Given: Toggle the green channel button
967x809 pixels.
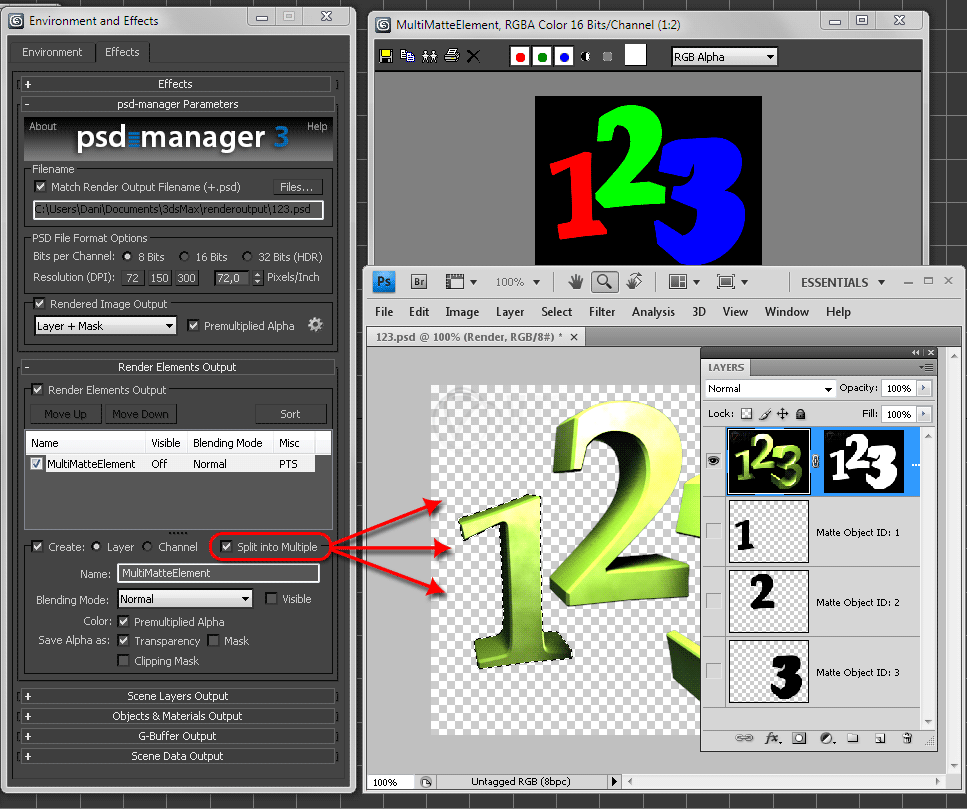Looking at the screenshot, I should click(x=542, y=57).
